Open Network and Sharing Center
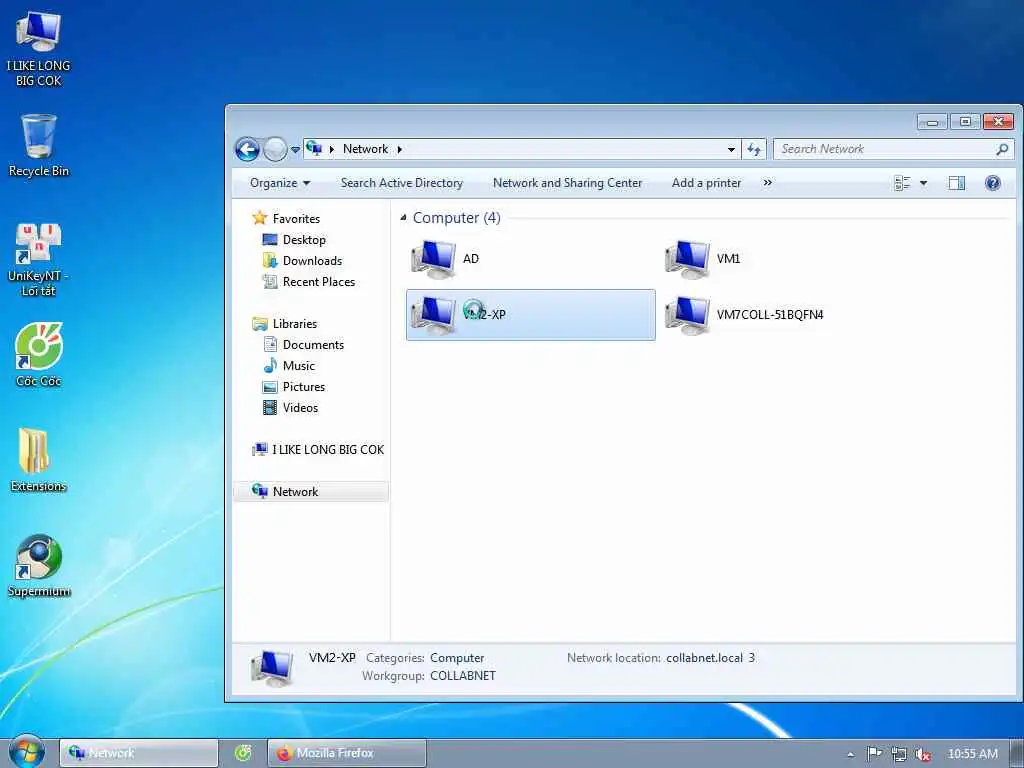 tap(568, 184)
